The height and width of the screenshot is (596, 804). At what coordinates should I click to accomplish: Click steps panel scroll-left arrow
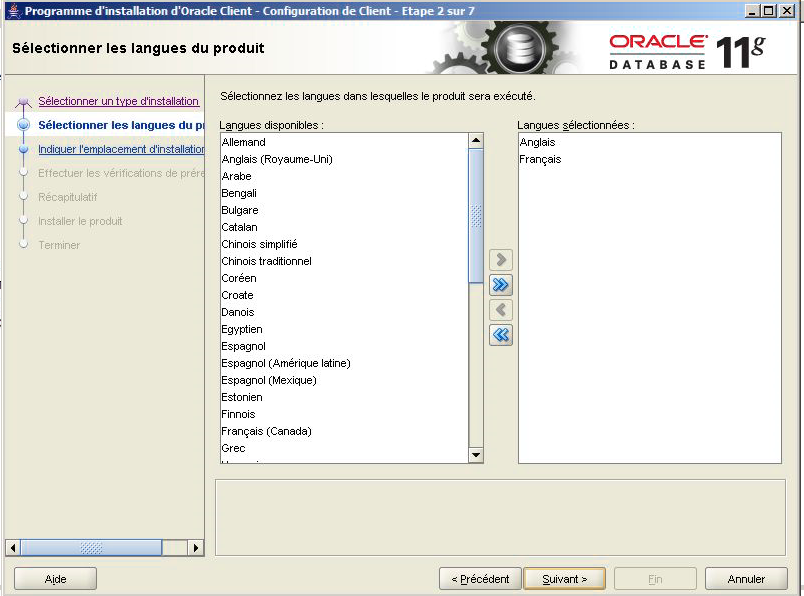[13, 548]
